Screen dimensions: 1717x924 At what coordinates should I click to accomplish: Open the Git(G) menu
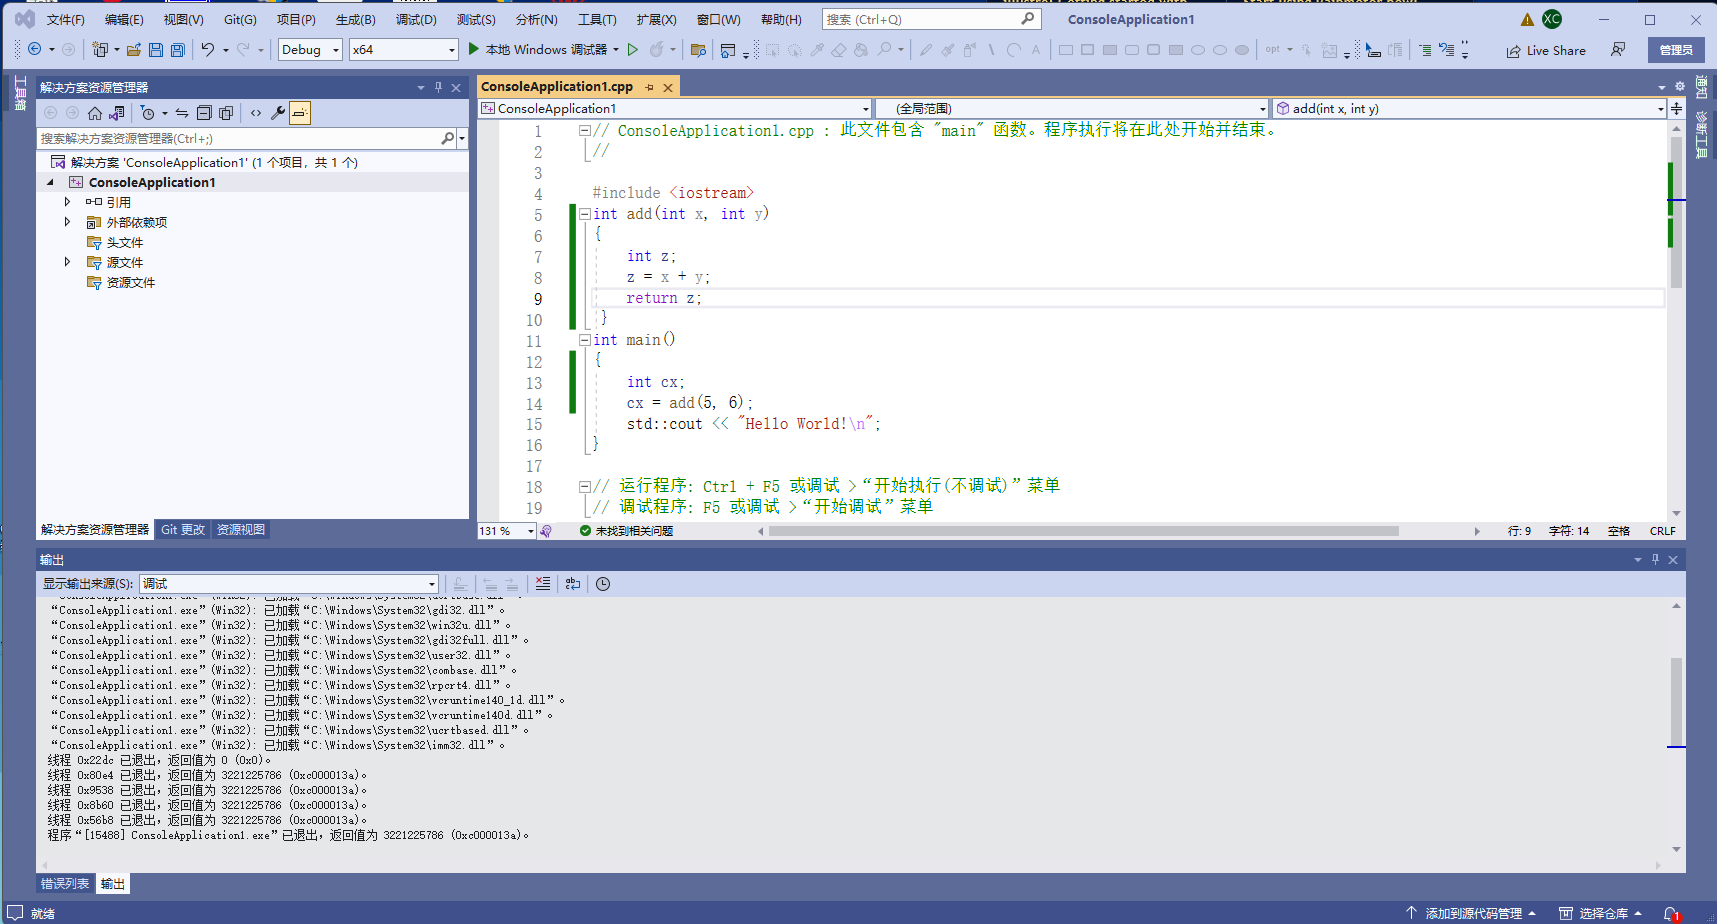click(x=240, y=19)
